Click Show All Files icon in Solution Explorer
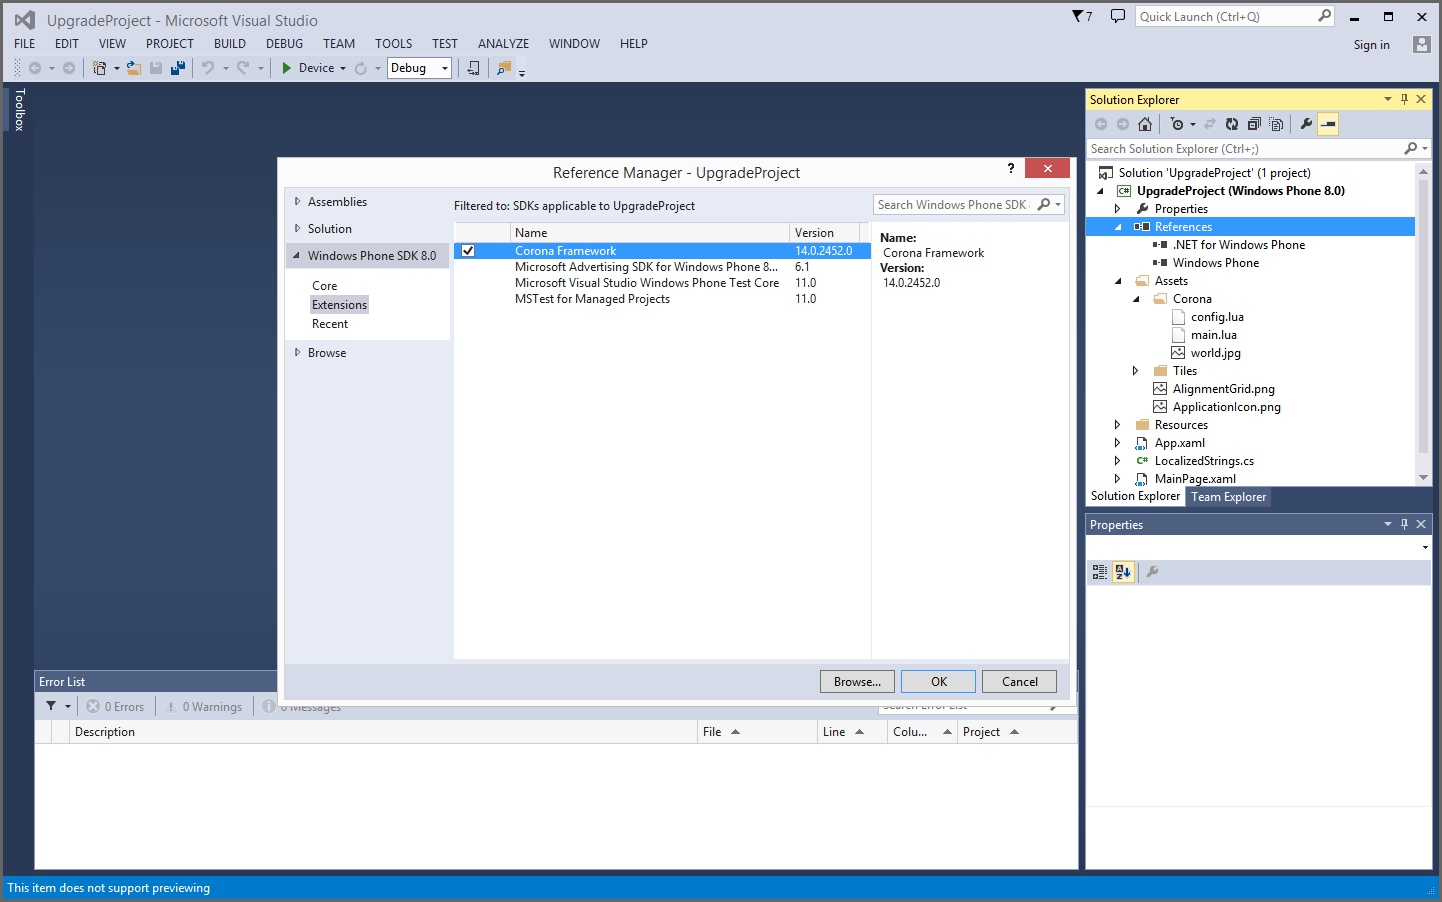Viewport: 1442px width, 902px height. (x=1276, y=124)
